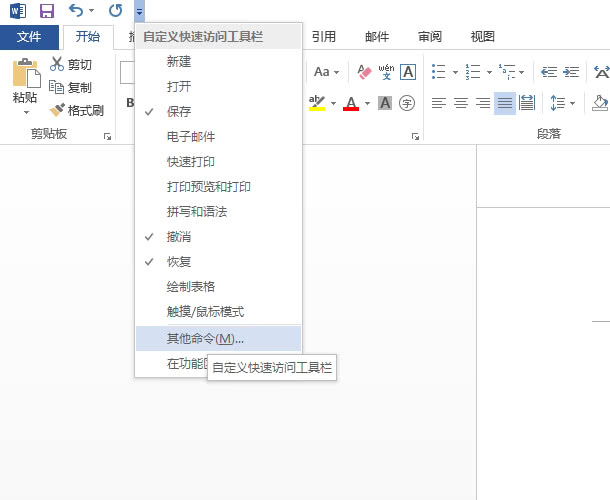
Task: Open the line spacing dropdown arrow
Action: click(x=573, y=103)
